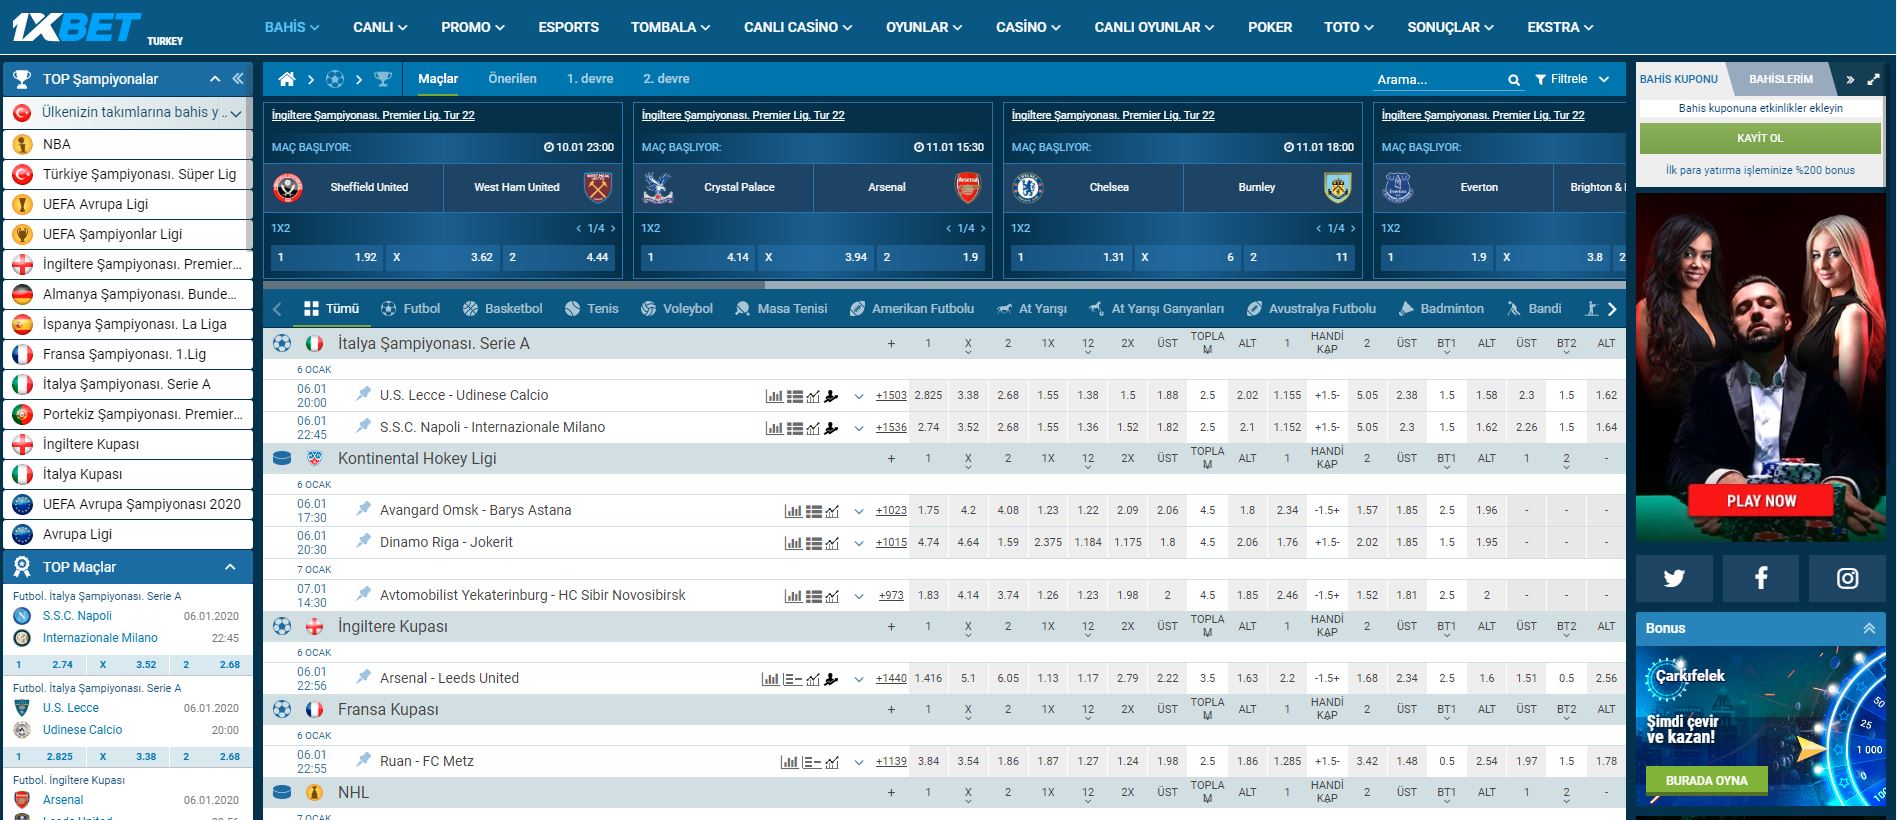Viewport: 1897px width, 820px height.
Task: Open bar-chart icon for Ruan - FC Metz
Action: coord(790,762)
